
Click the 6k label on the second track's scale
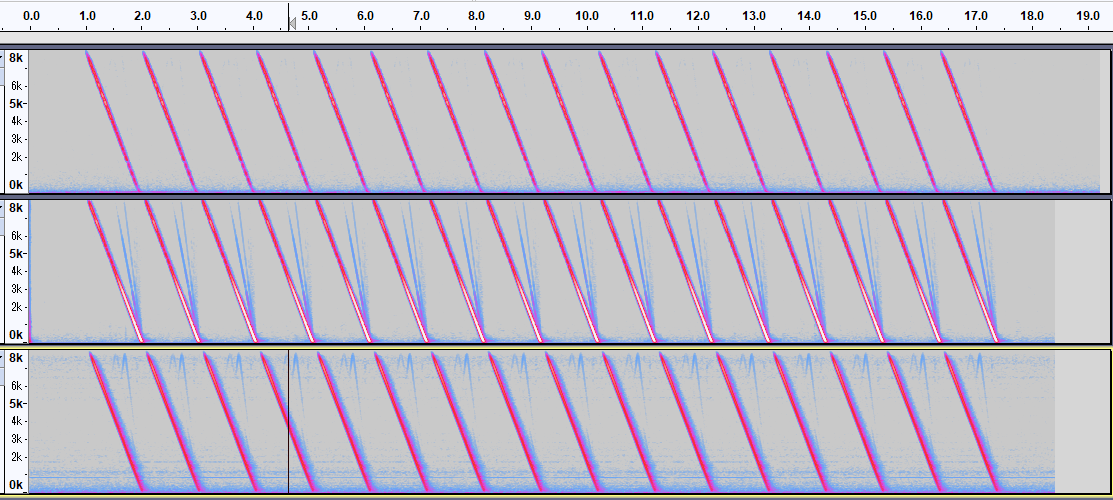coord(18,236)
